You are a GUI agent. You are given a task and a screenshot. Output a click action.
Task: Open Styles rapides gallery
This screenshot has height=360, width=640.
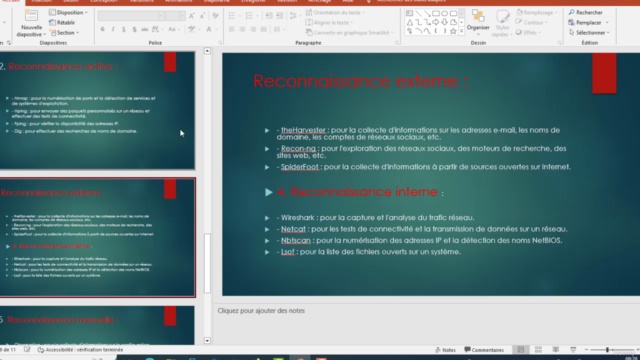tap(502, 23)
